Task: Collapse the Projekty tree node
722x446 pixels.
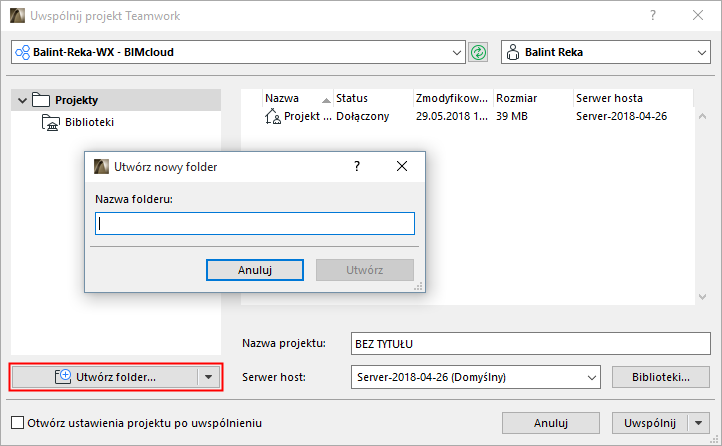Action: [22, 100]
